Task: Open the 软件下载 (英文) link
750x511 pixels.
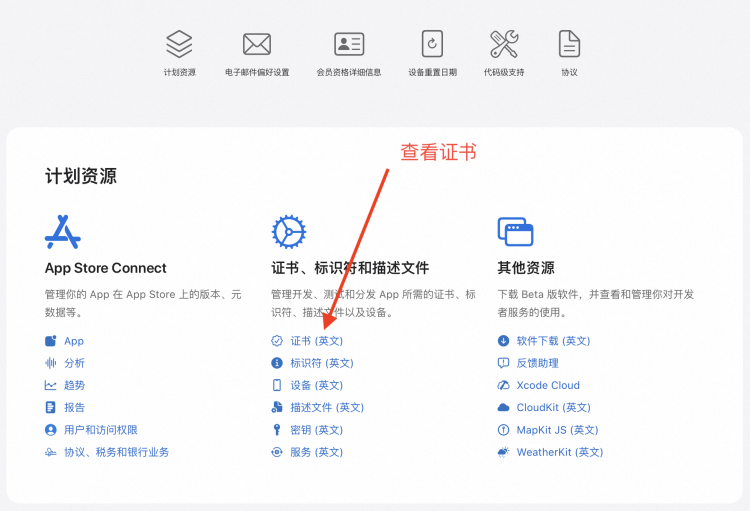Action: pos(553,341)
